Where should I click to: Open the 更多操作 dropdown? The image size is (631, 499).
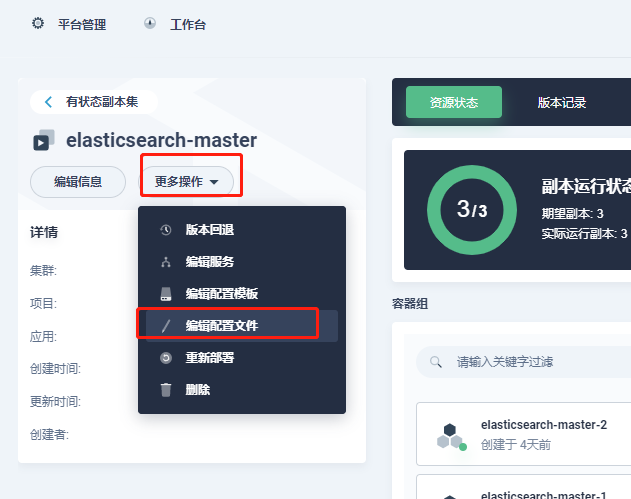coord(186,182)
